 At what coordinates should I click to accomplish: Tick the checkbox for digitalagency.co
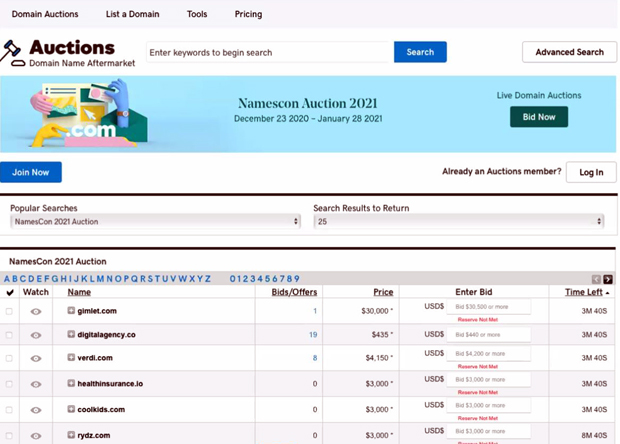coord(9,335)
